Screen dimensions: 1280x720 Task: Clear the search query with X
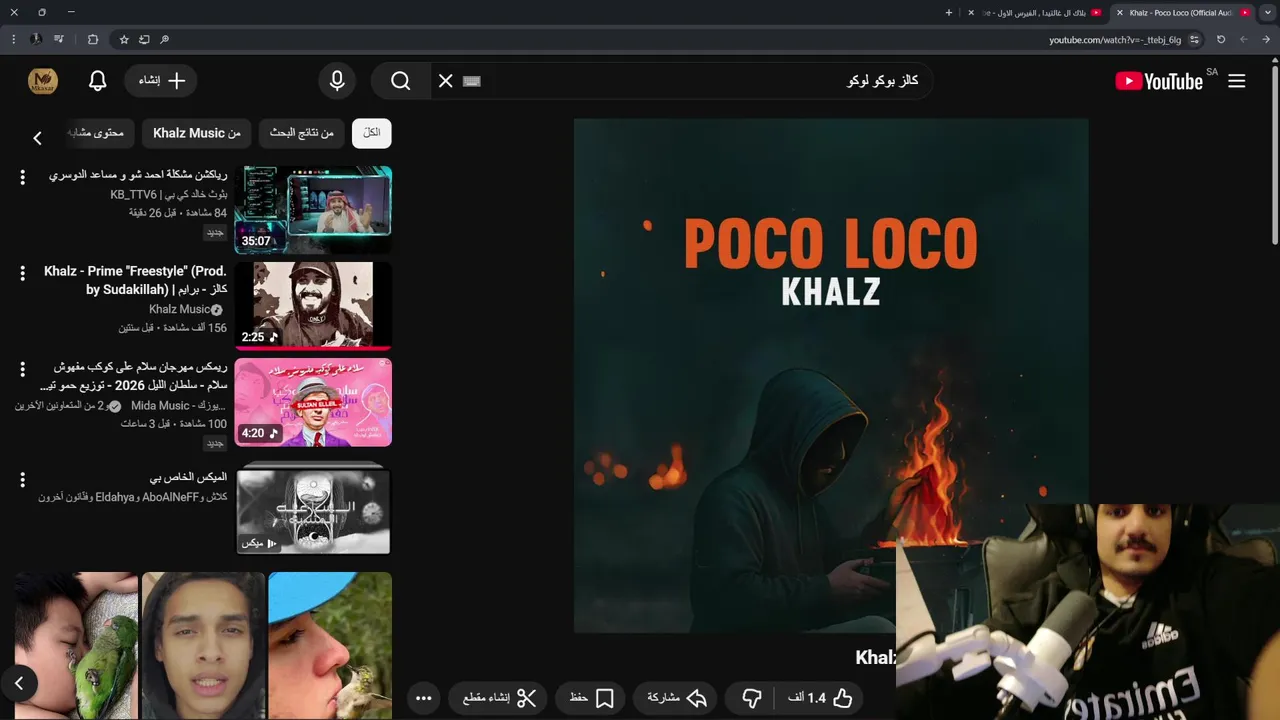pos(446,81)
